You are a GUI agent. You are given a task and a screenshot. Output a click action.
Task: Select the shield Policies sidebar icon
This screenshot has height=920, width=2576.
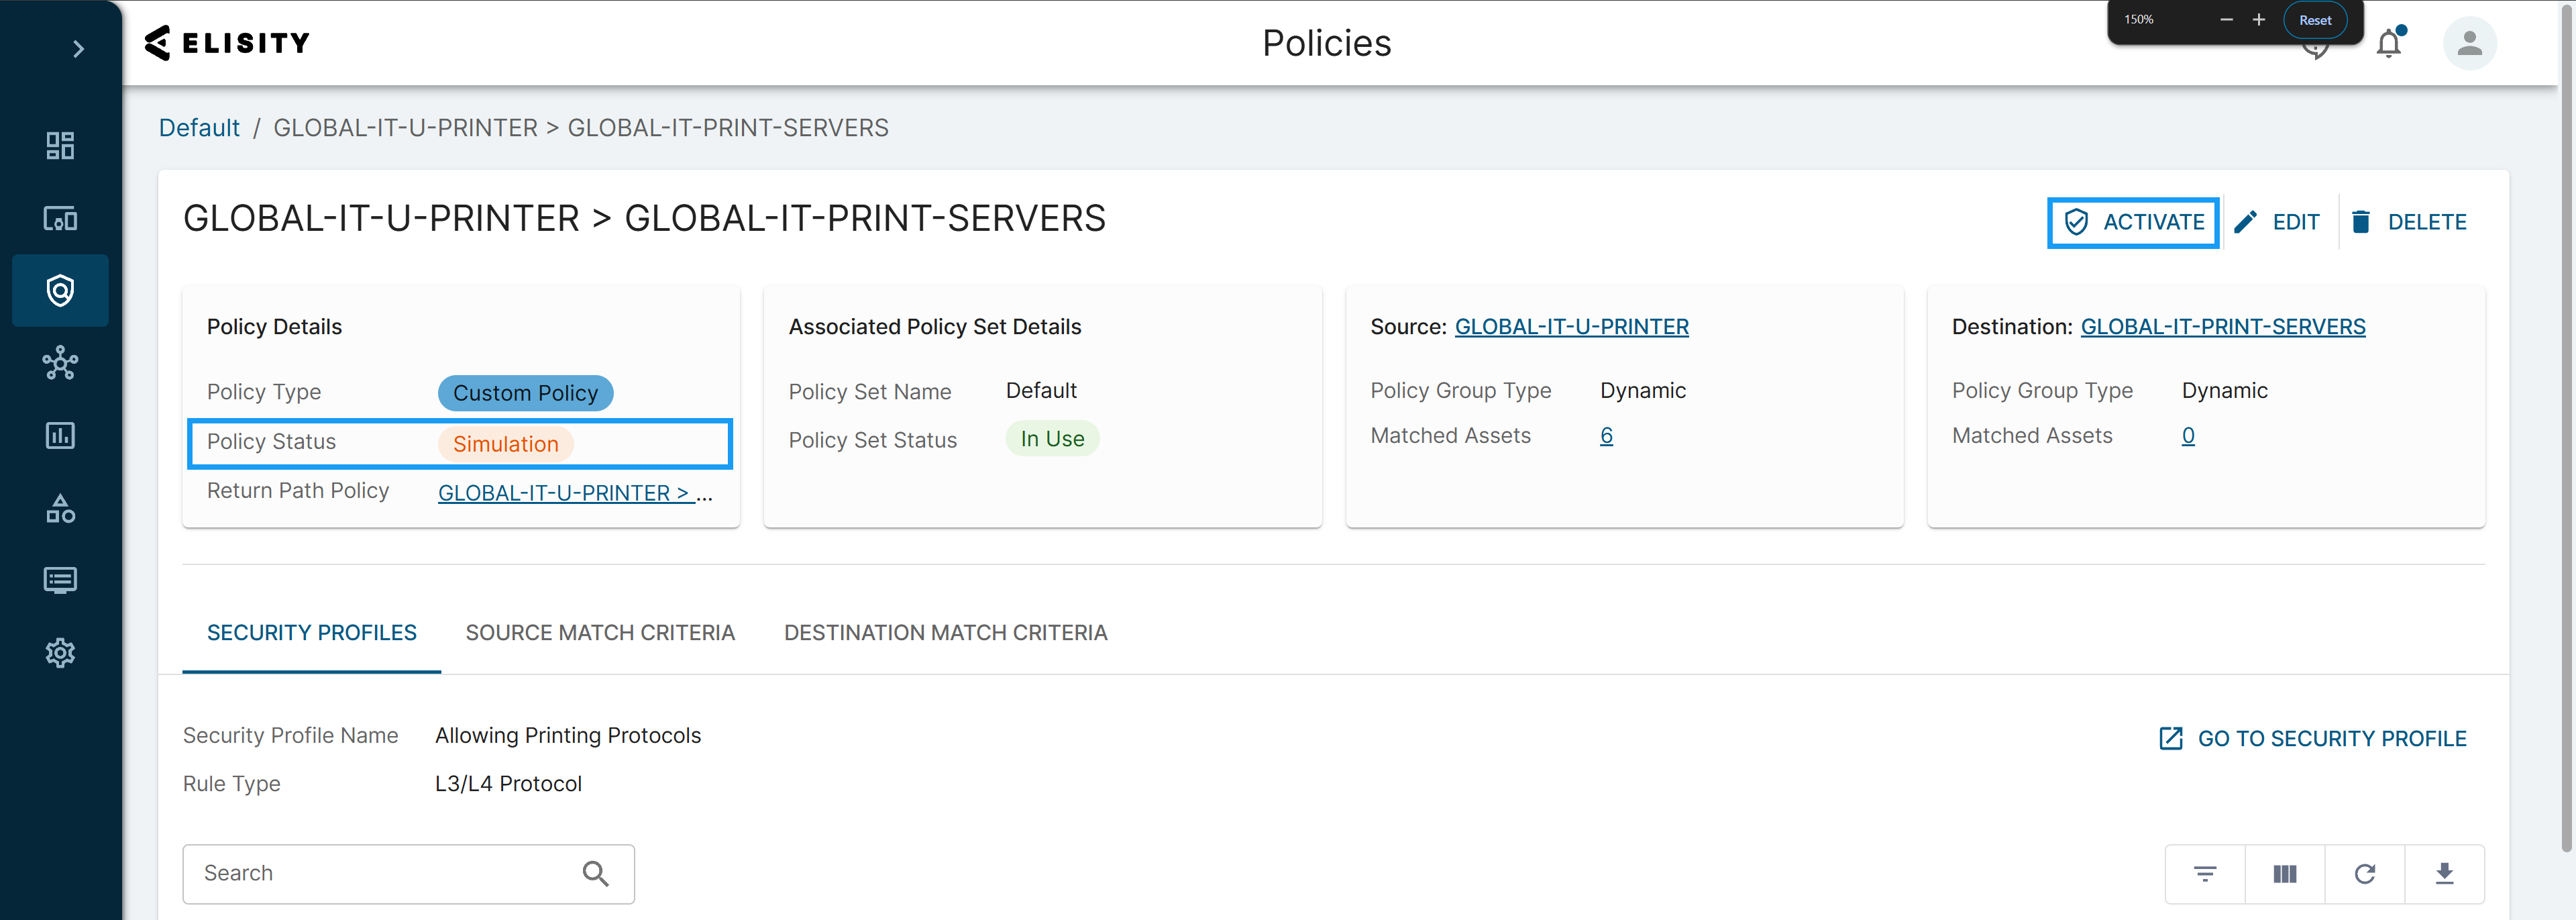coord(60,291)
